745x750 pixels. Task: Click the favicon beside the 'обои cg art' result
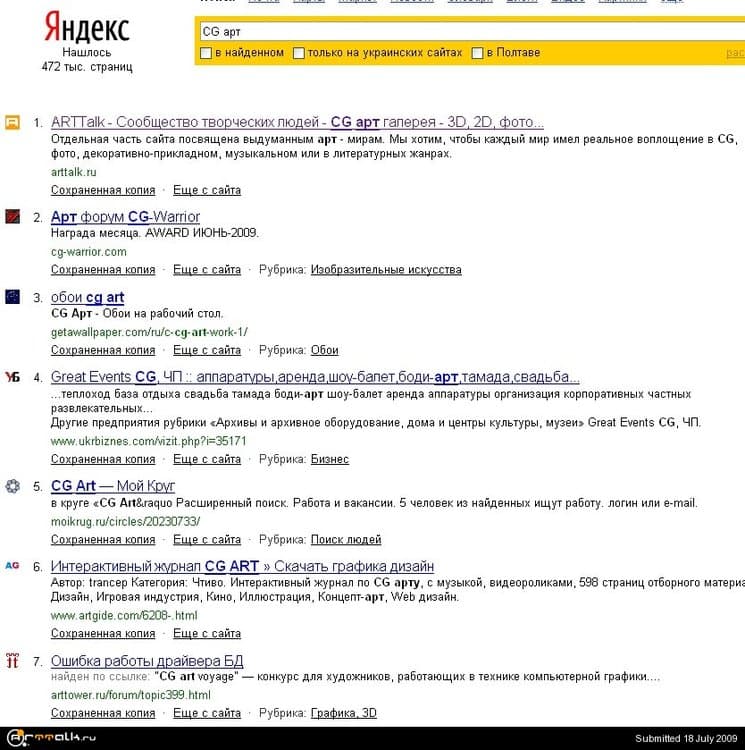pyautogui.click(x=12, y=297)
